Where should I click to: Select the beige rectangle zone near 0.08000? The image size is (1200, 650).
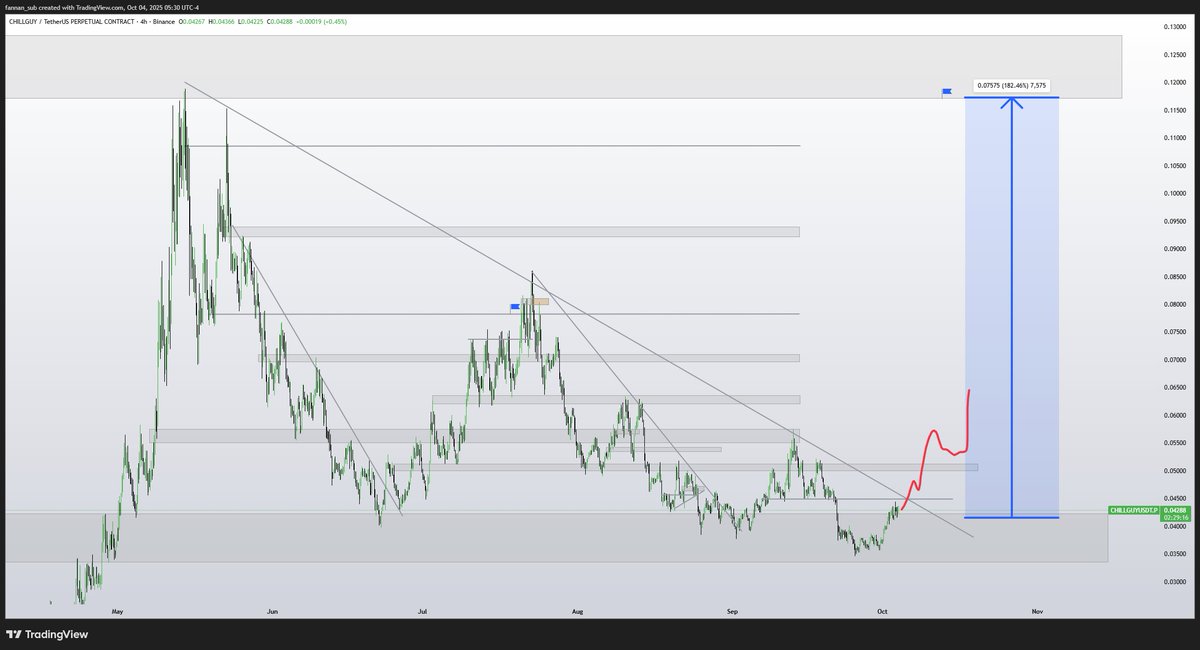[x=538, y=300]
